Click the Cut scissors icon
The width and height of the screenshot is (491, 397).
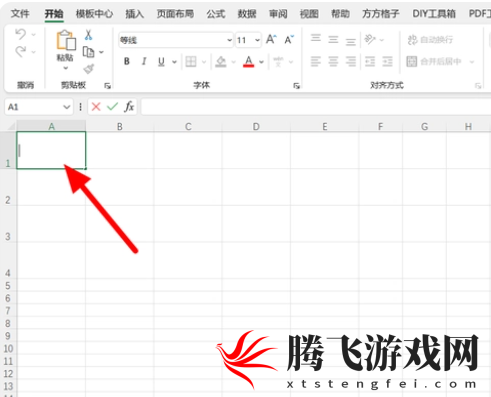click(x=88, y=35)
